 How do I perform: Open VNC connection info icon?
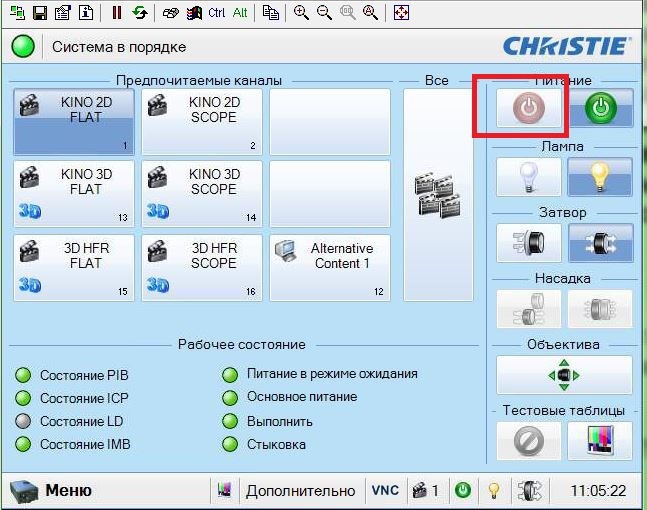[86, 13]
